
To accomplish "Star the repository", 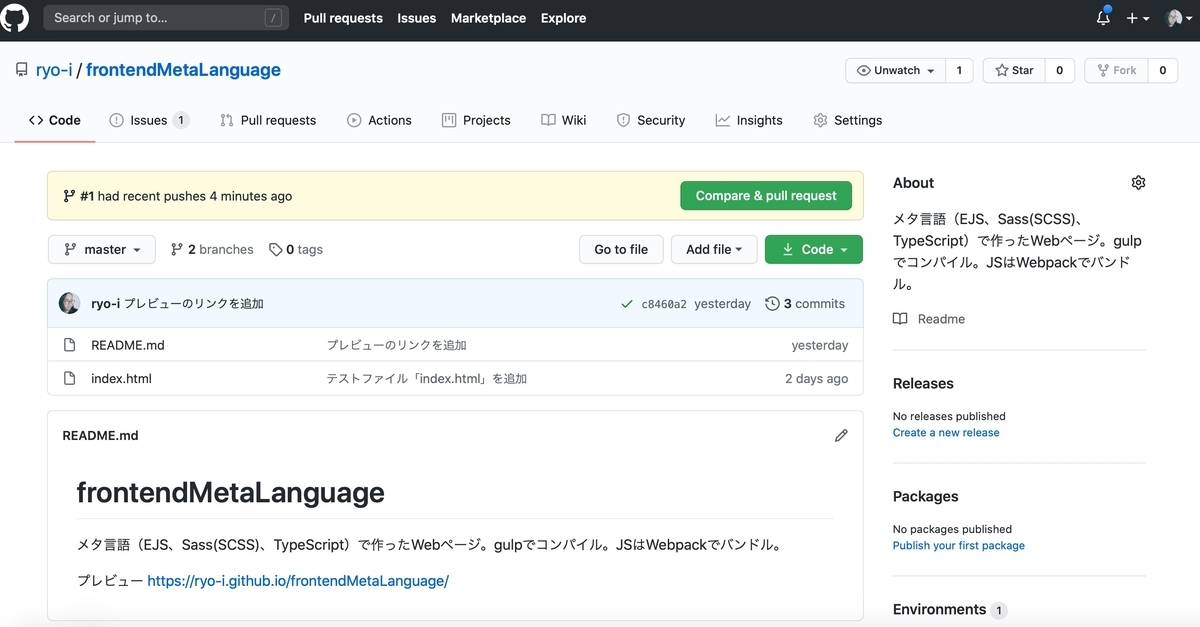I will (1014, 70).
